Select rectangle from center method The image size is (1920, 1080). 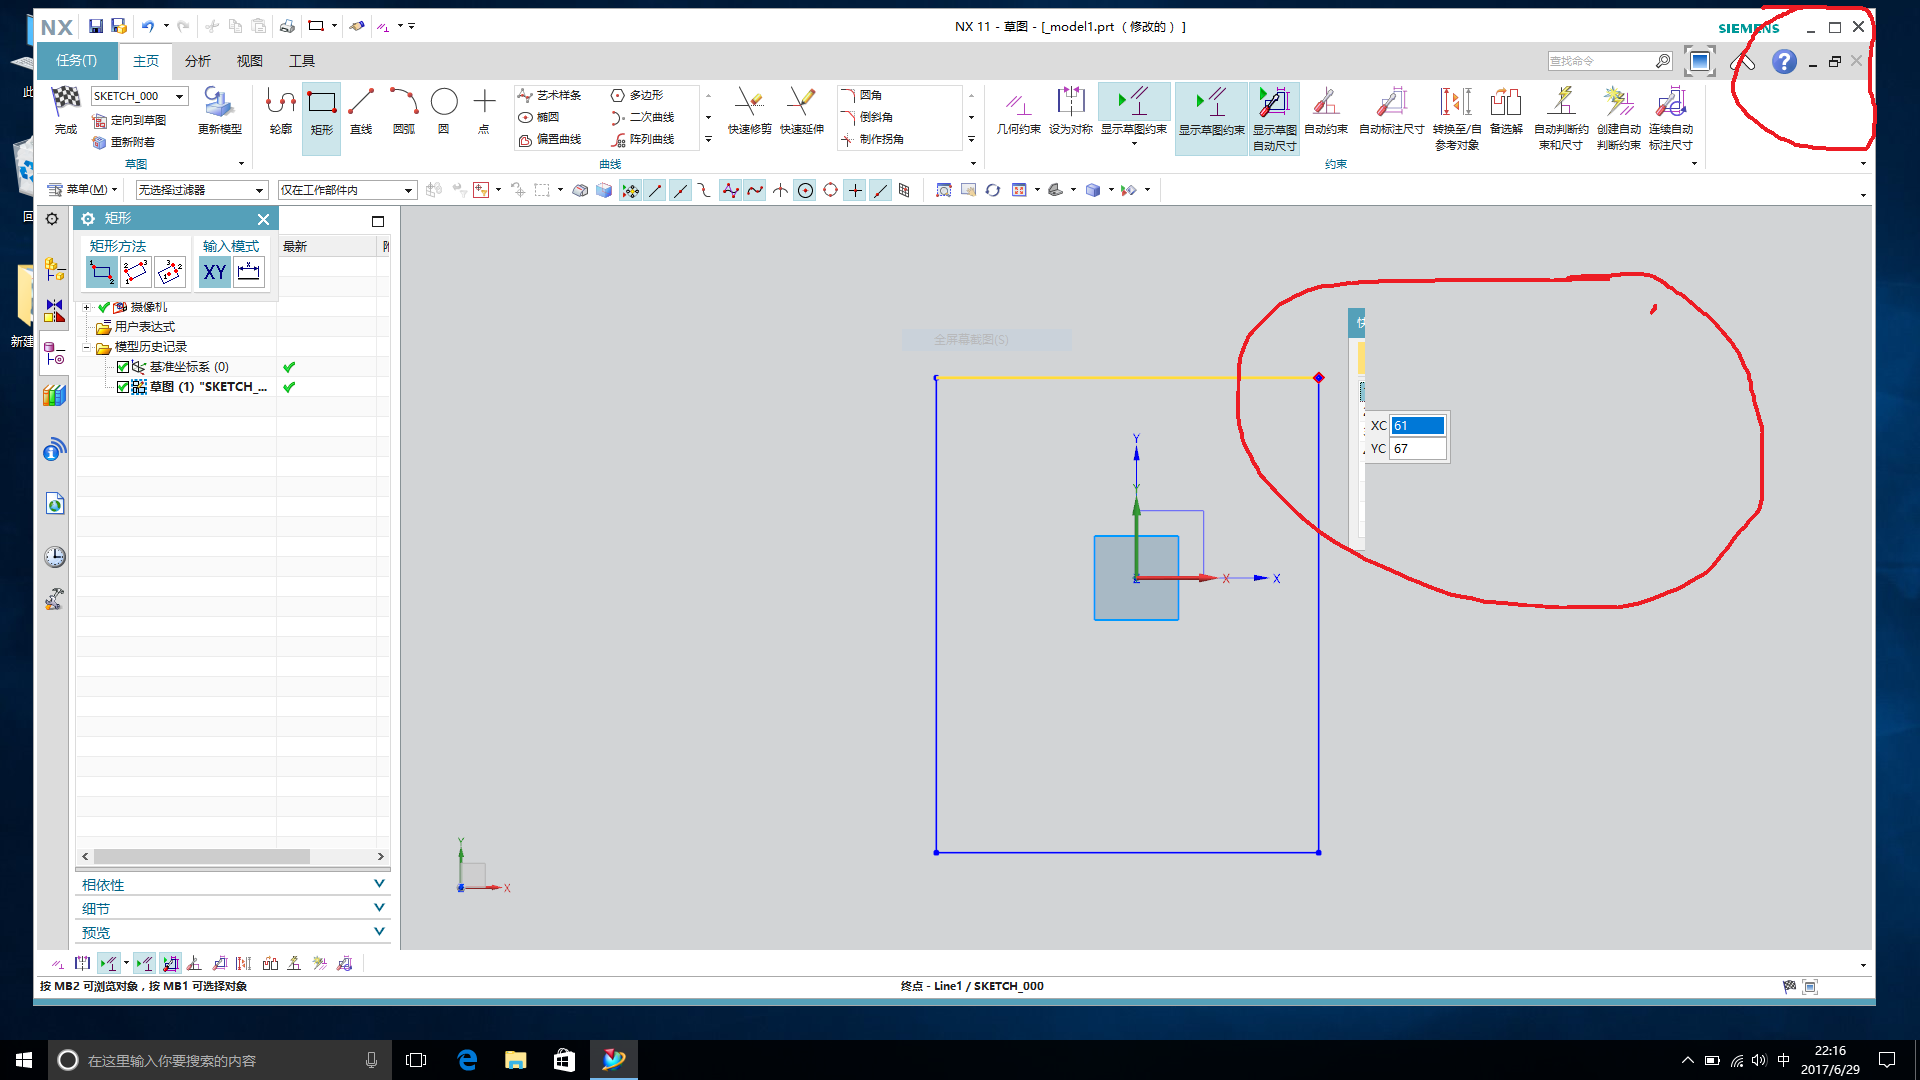[170, 272]
